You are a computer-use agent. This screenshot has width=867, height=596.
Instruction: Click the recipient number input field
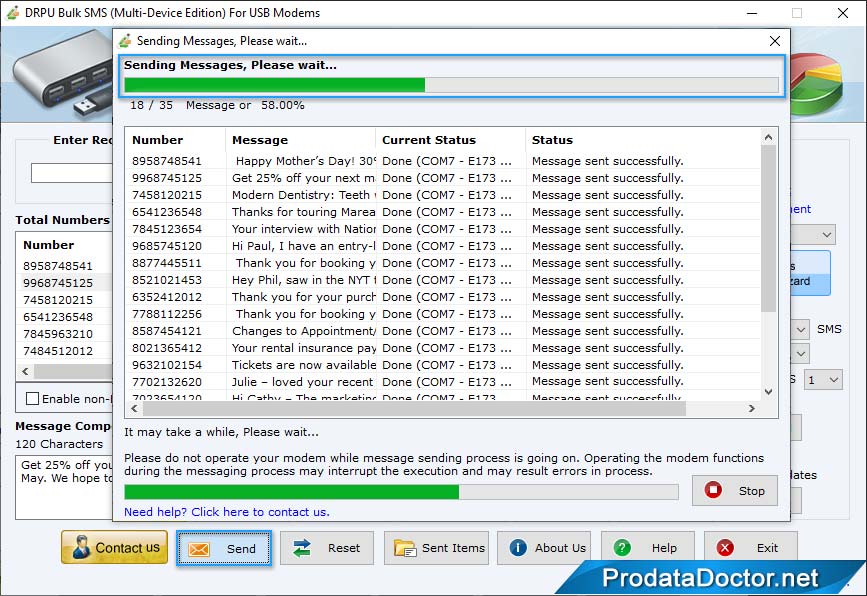(x=72, y=173)
